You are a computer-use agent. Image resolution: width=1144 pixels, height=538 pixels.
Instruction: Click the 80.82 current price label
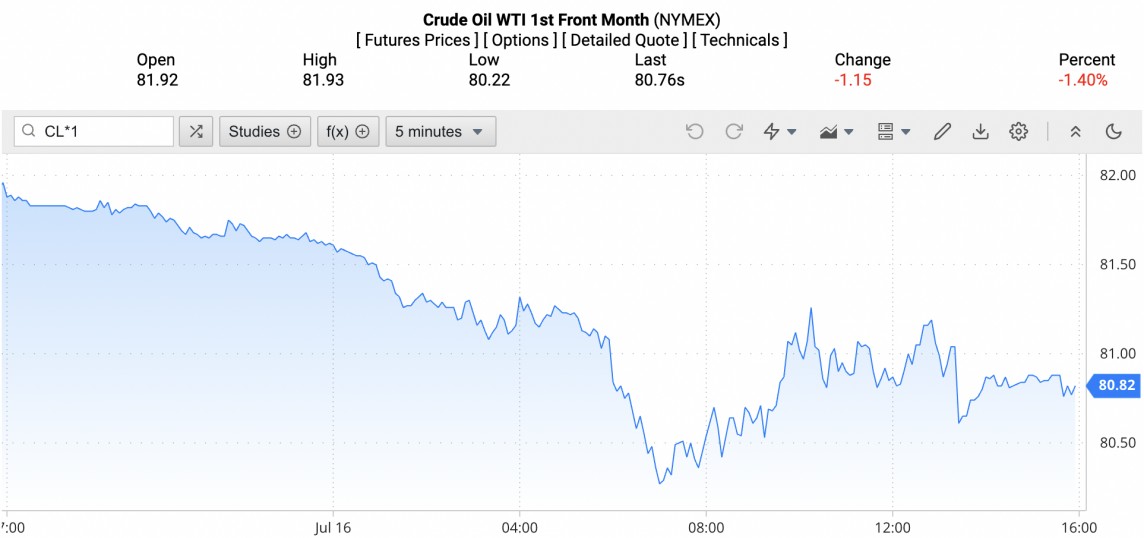pyautogui.click(x=1116, y=385)
